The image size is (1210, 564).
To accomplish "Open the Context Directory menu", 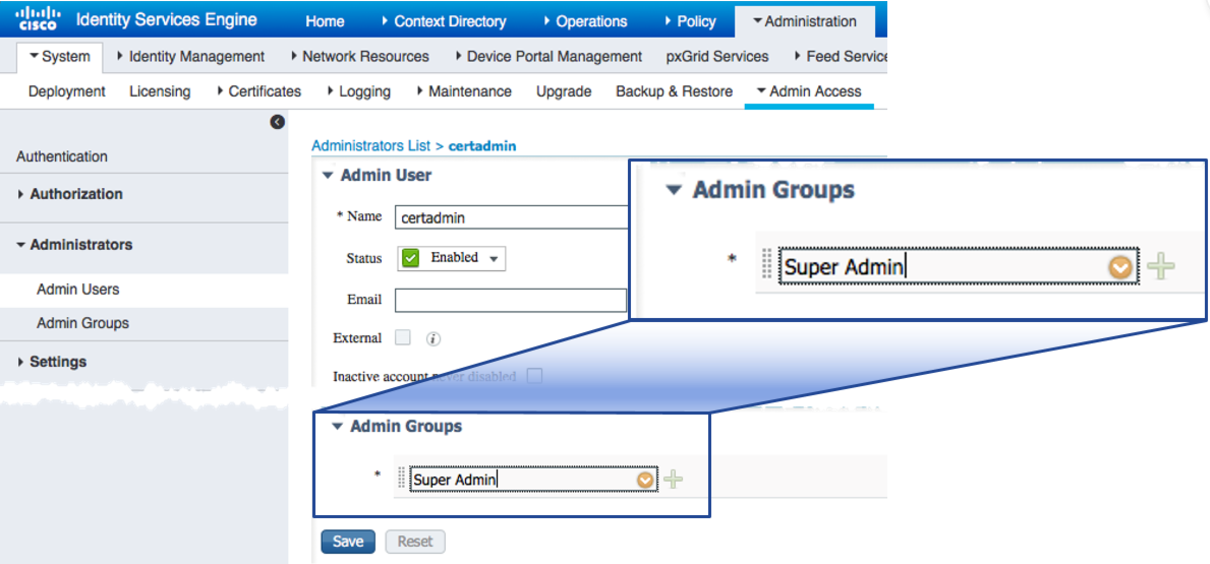I will 444,21.
